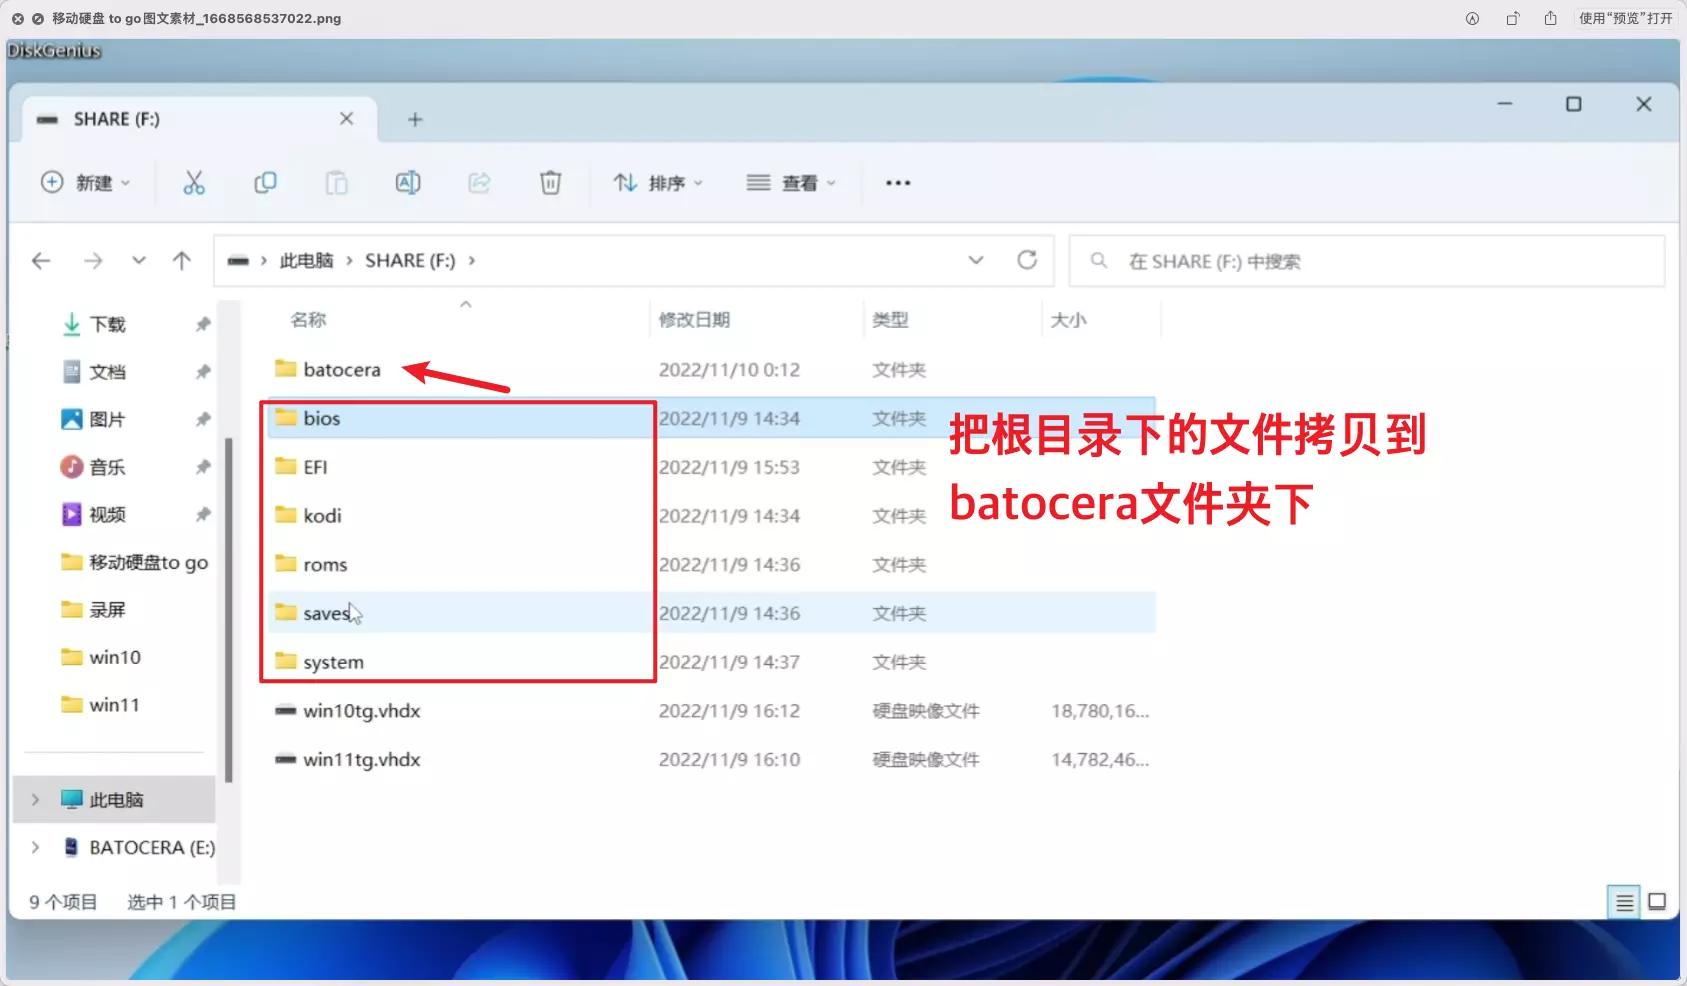Click the Refresh icon beside the address bar

click(1029, 260)
